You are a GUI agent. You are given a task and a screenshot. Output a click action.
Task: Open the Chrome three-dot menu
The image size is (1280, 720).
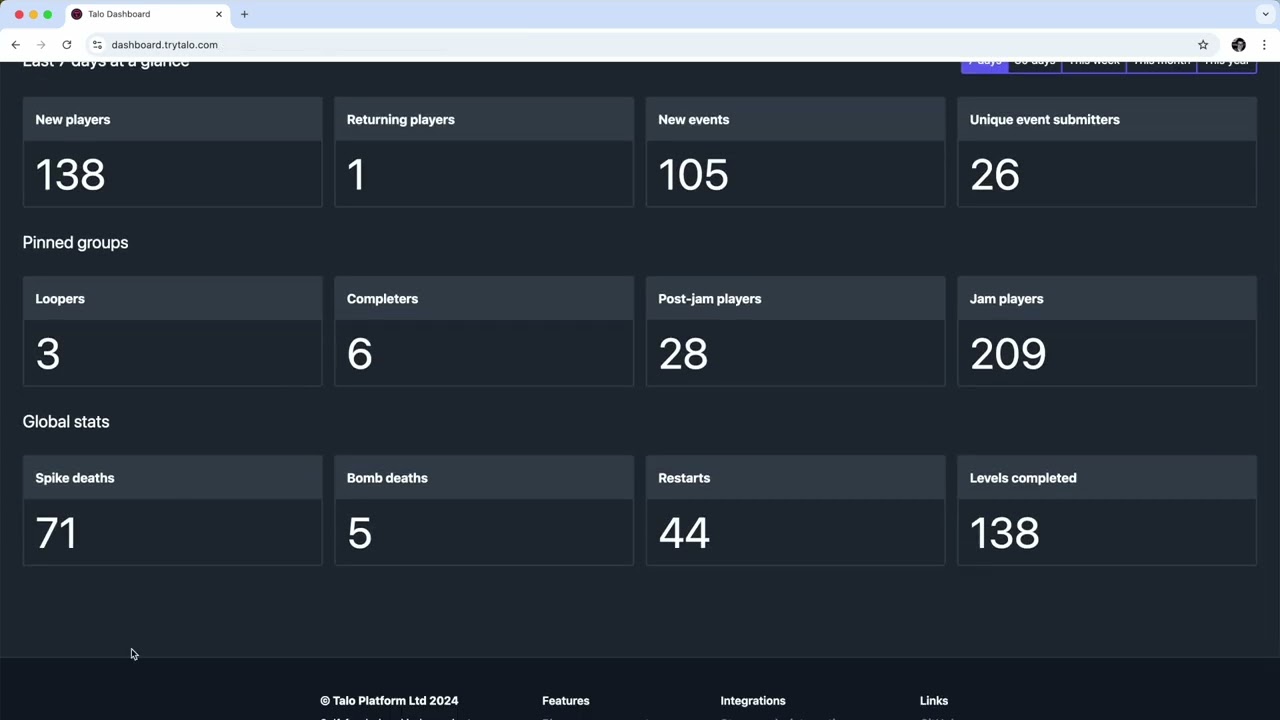click(x=1264, y=45)
